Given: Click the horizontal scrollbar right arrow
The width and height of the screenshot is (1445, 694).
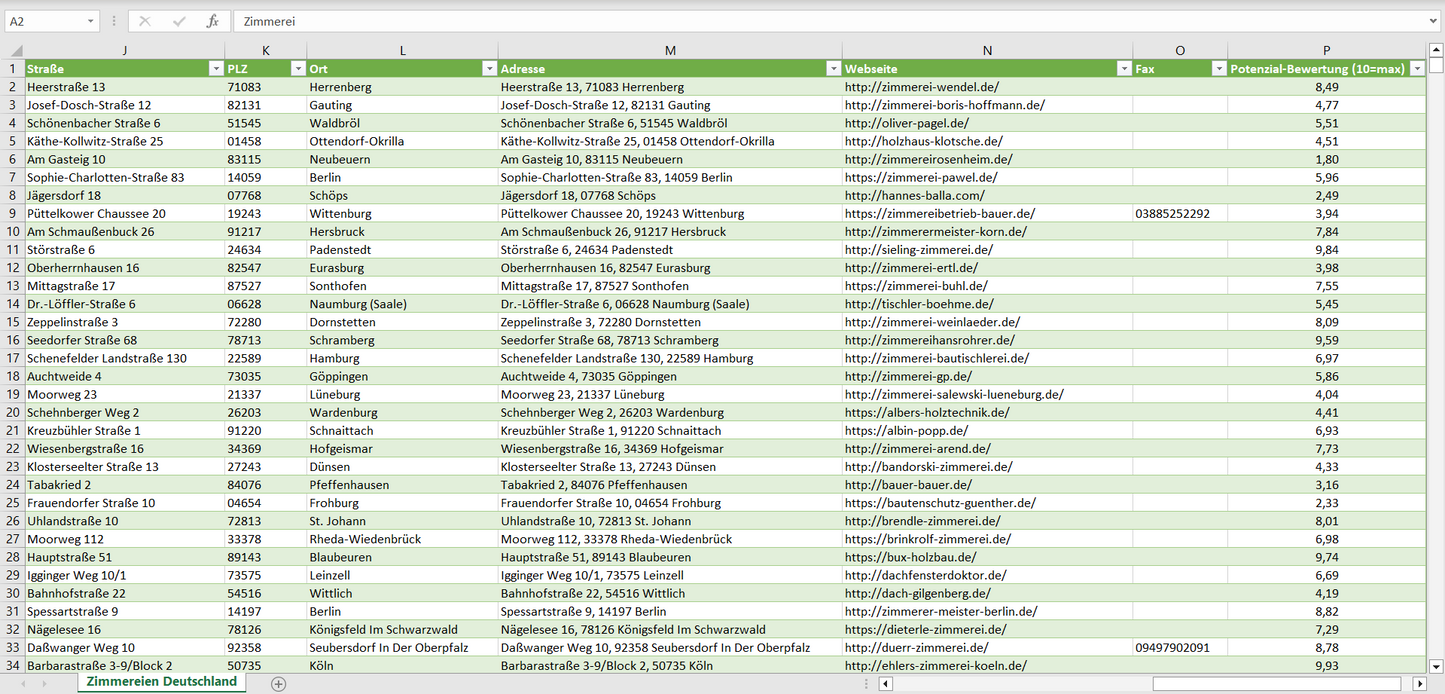Looking at the screenshot, I should (1419, 684).
